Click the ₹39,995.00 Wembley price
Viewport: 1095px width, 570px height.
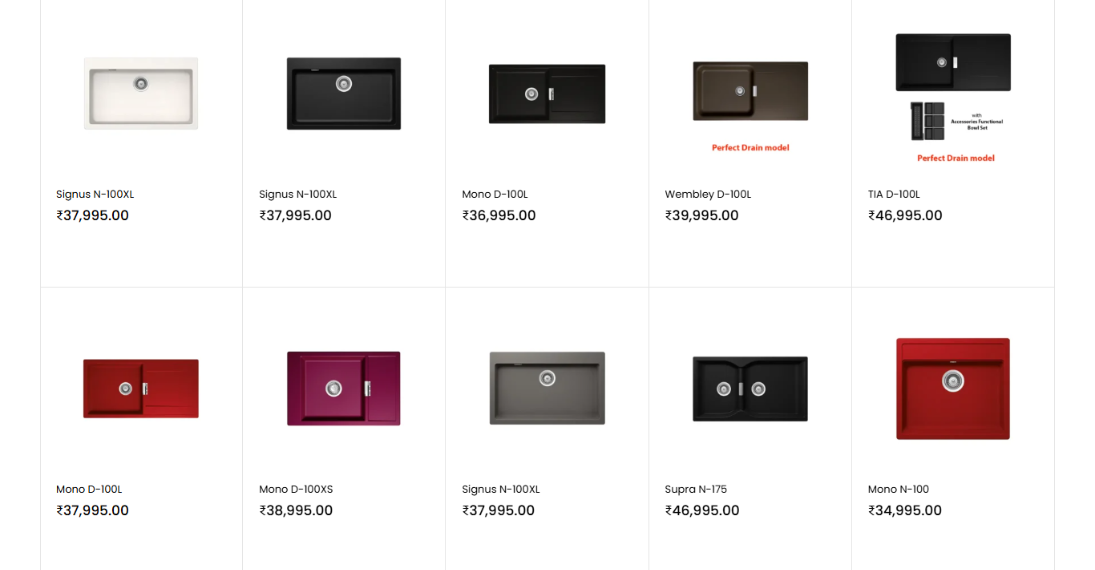click(702, 215)
